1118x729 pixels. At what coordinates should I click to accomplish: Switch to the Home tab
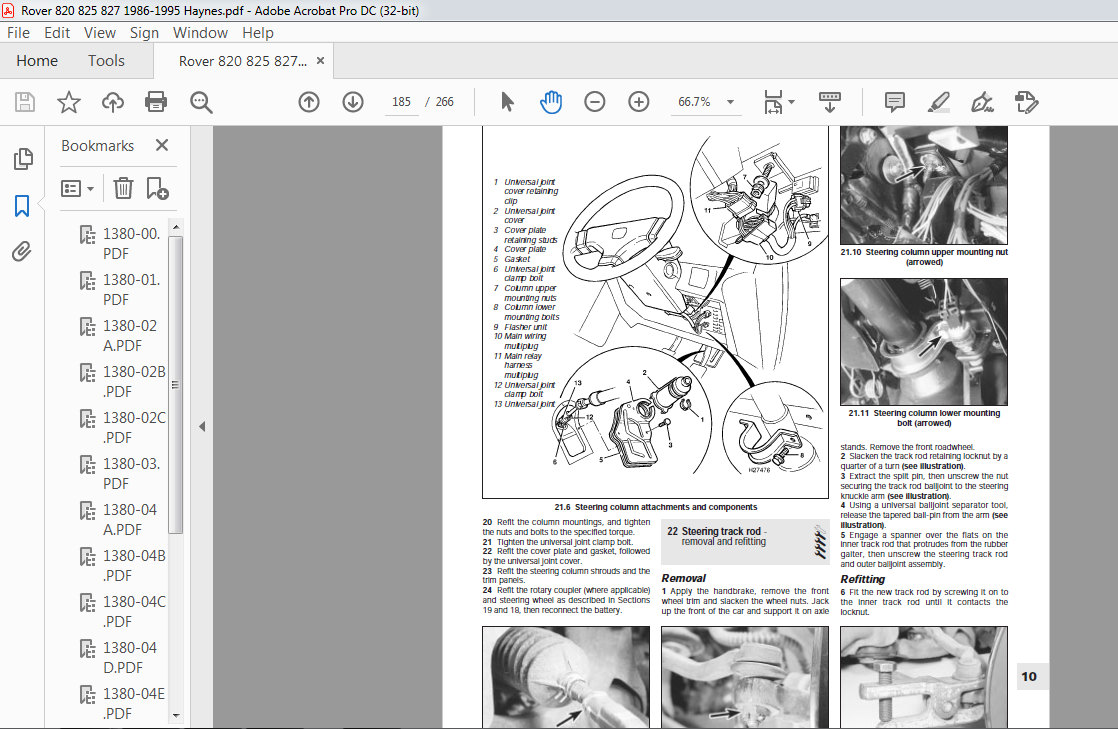tap(37, 61)
